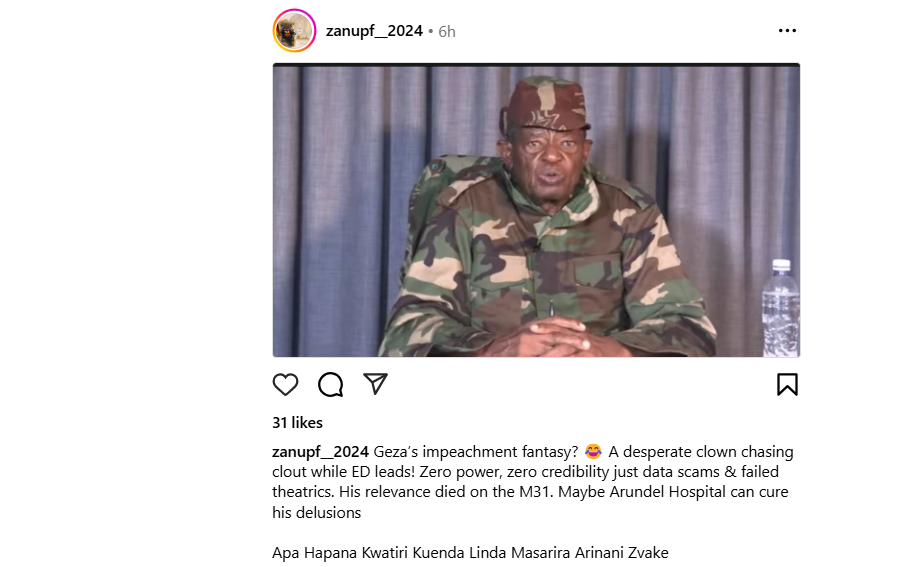Click the caption phrase His relevance died on the M31
Screen dimensions: 924x567
[446, 492]
